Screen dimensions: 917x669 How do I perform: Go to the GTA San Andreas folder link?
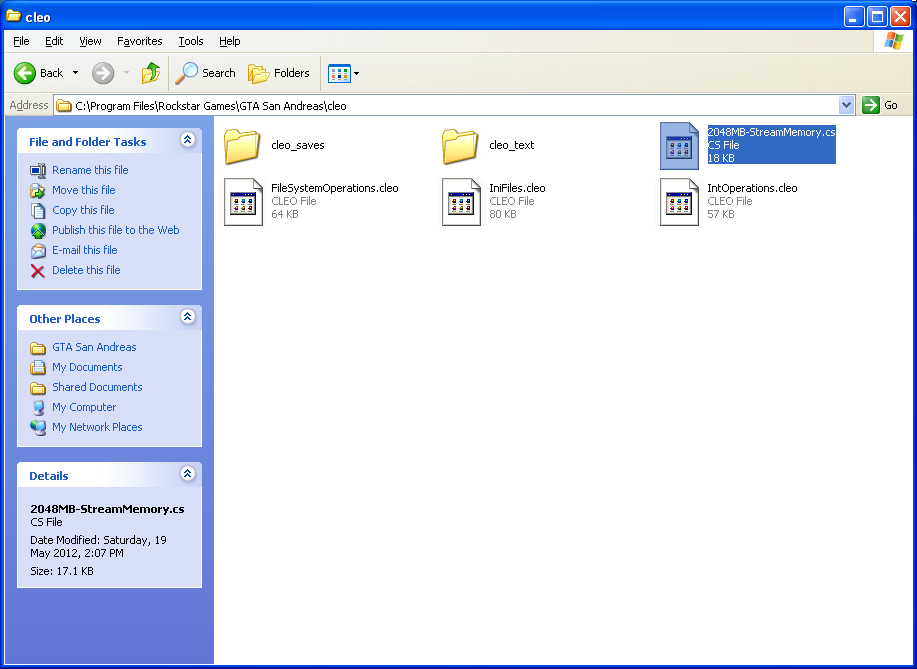[x=94, y=347]
